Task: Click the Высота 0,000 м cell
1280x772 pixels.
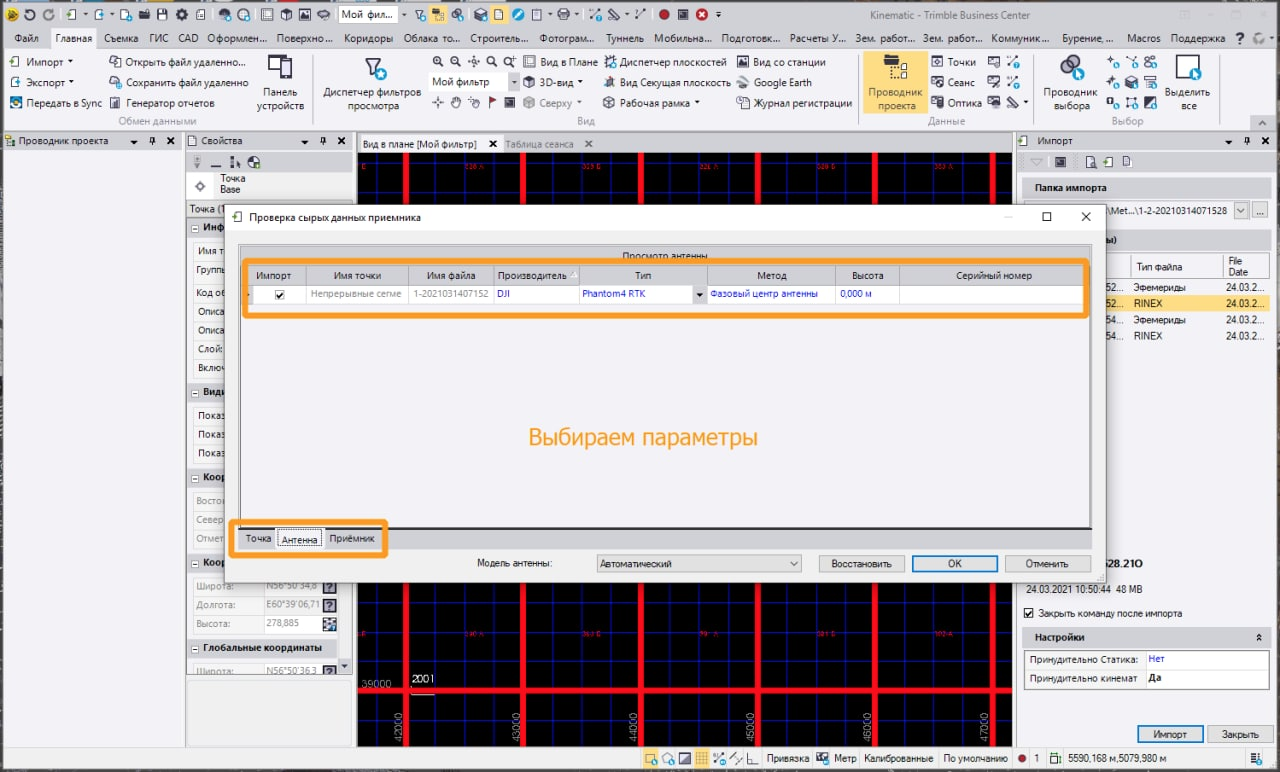Action: (866, 294)
